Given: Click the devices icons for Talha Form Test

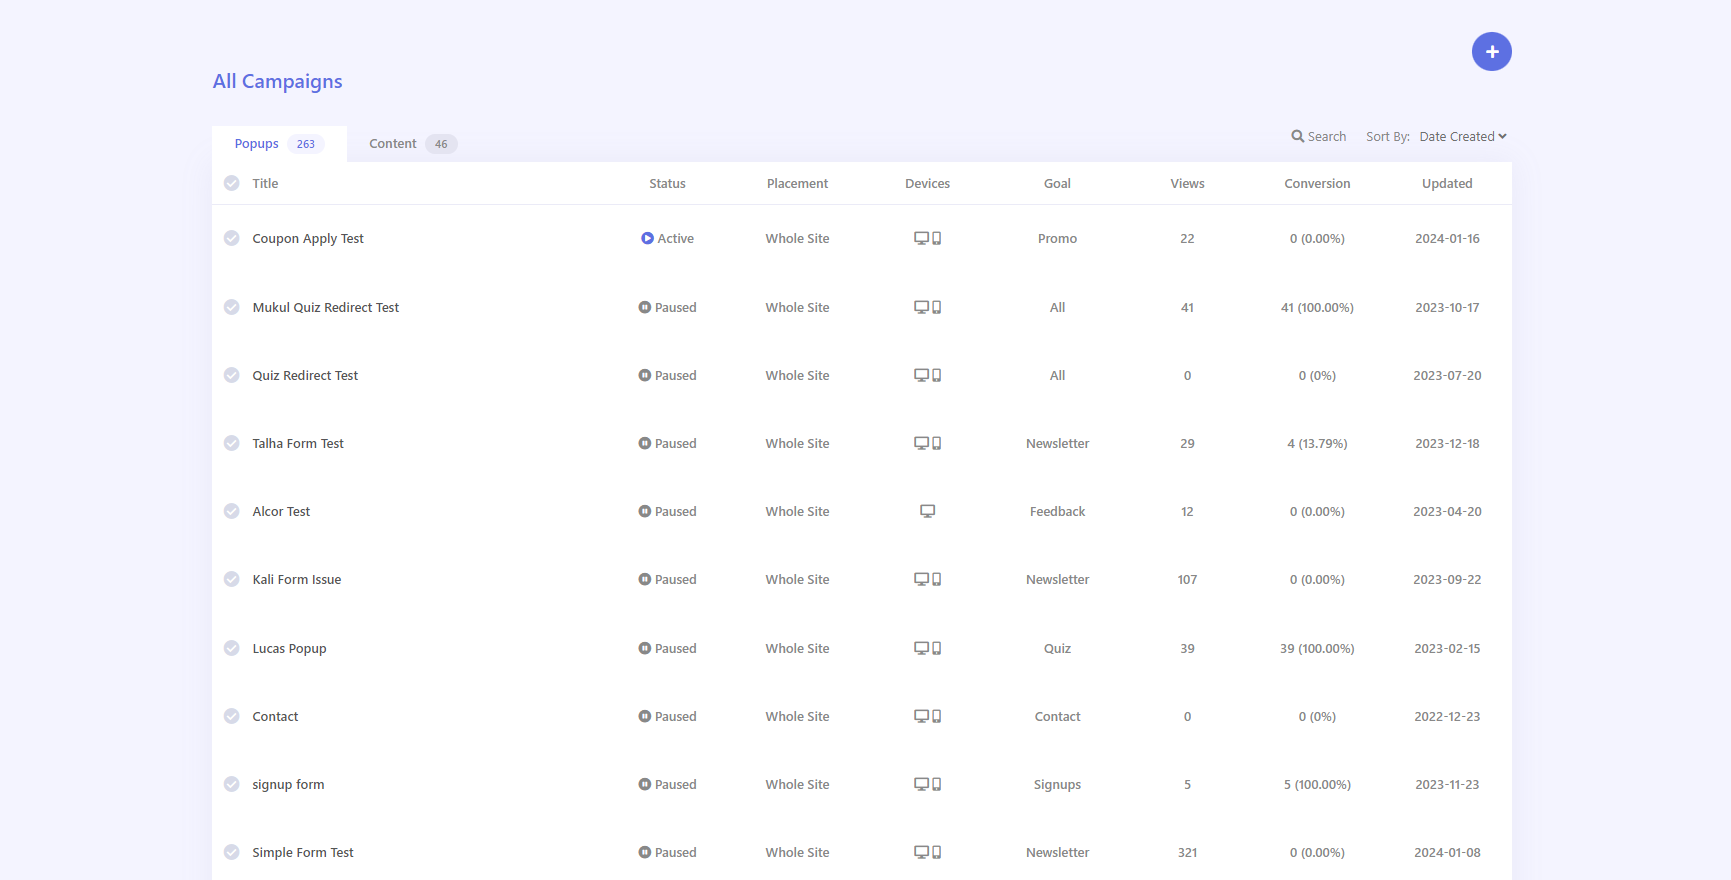Looking at the screenshot, I should coord(927,443).
